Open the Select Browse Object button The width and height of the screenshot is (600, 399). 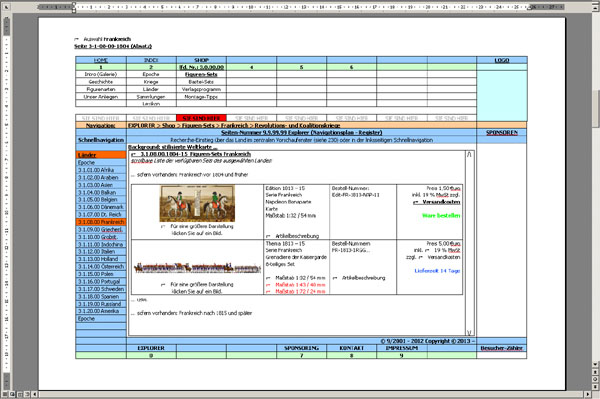595,379
